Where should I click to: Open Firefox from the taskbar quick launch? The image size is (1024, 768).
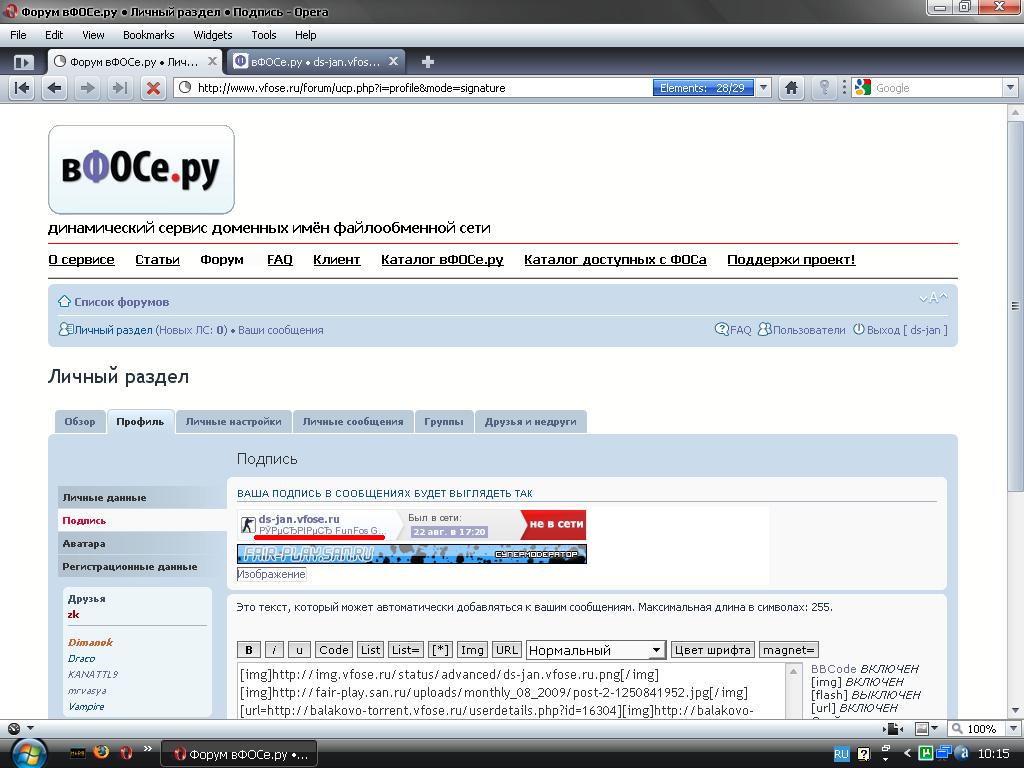(101, 752)
